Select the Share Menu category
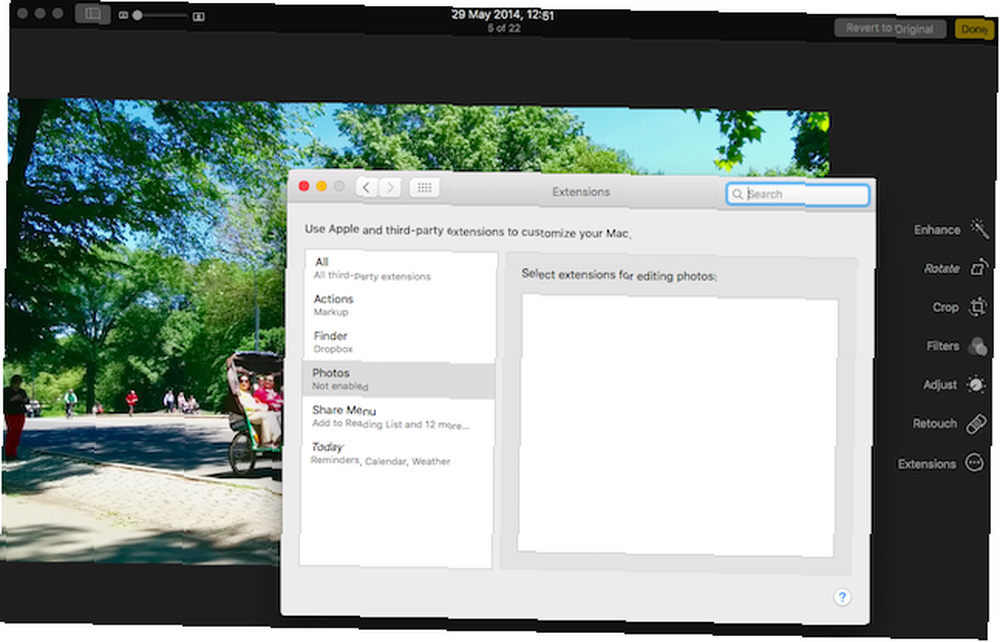1000x642 pixels. click(x=398, y=416)
